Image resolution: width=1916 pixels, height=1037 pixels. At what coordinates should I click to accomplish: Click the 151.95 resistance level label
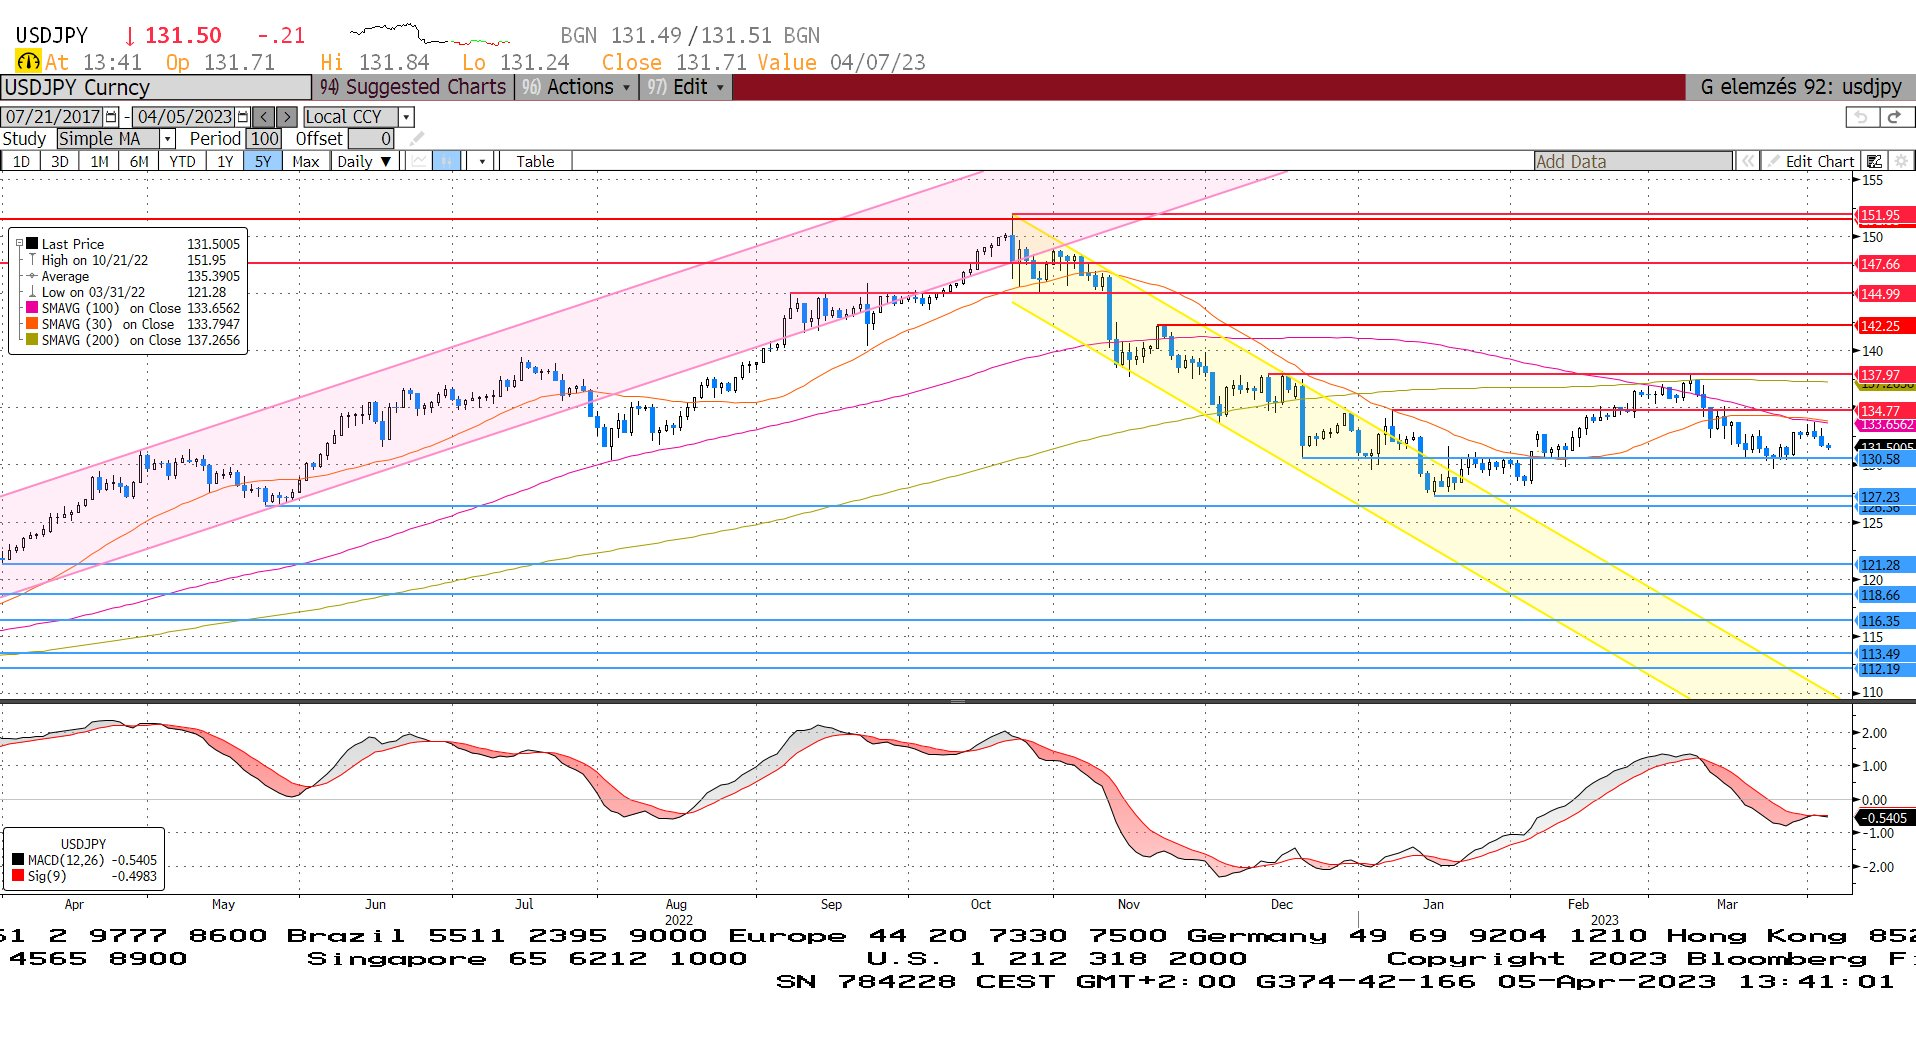pyautogui.click(x=1885, y=215)
